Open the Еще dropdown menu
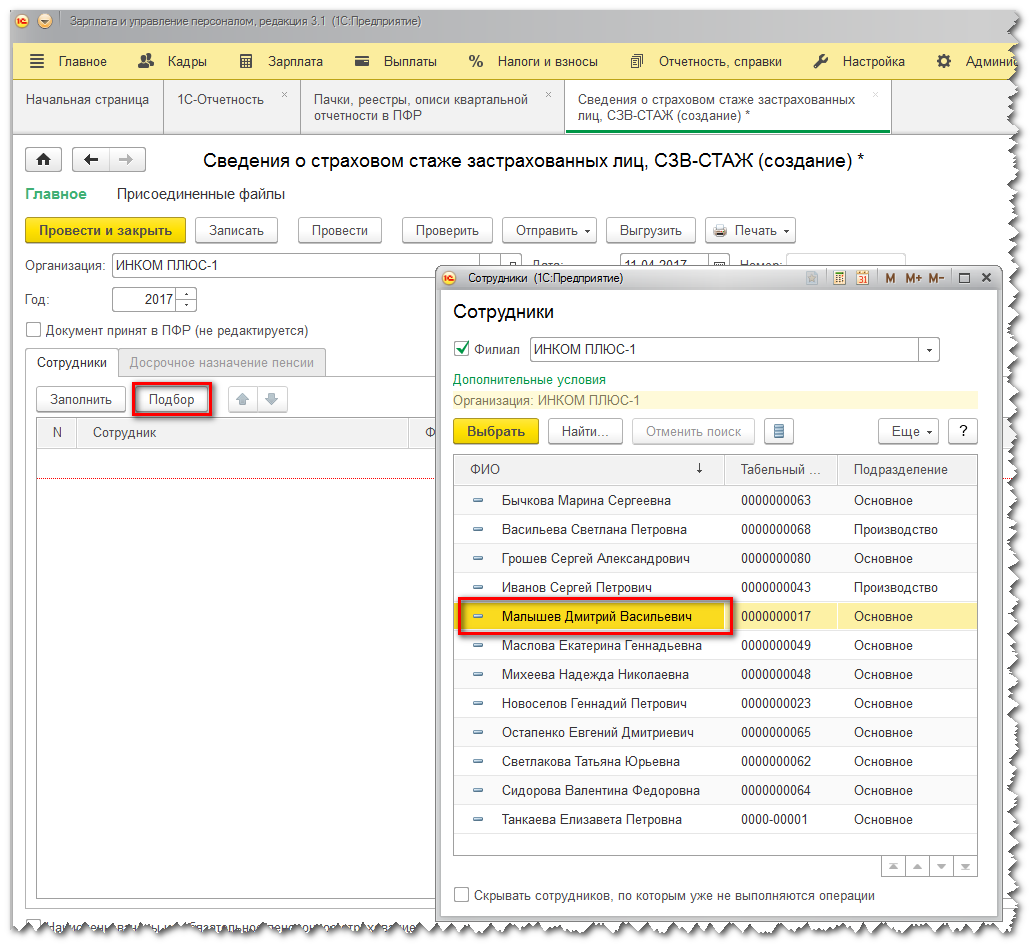1036x950 pixels. click(x=908, y=431)
